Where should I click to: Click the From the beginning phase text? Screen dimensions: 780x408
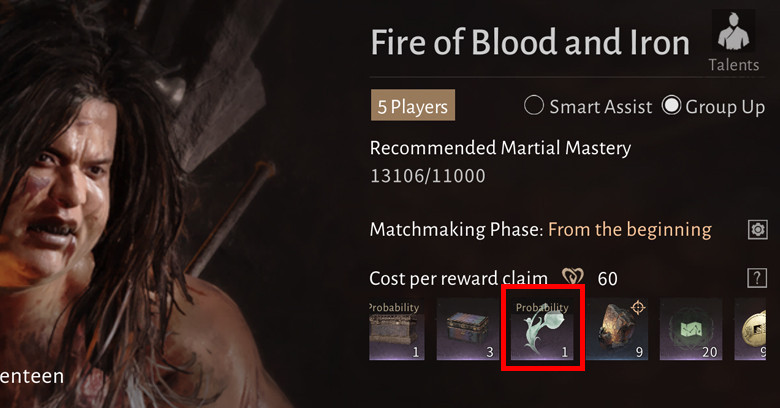click(x=630, y=229)
